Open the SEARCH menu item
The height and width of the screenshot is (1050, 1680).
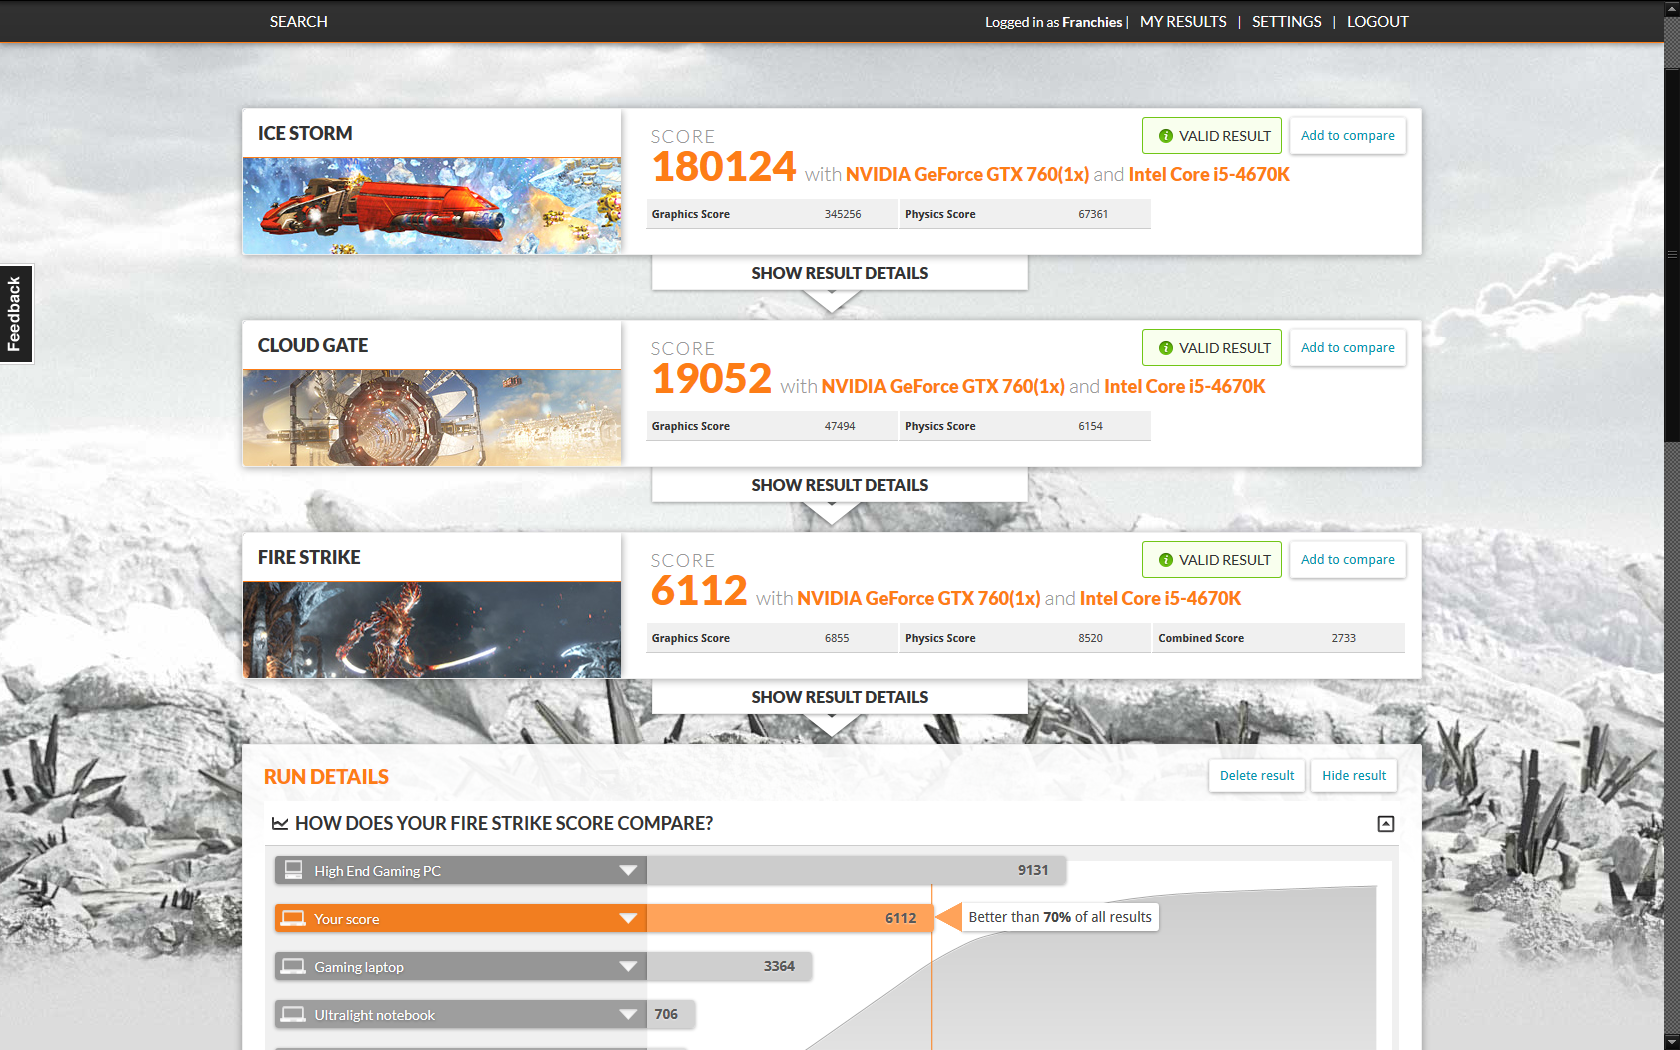point(298,22)
